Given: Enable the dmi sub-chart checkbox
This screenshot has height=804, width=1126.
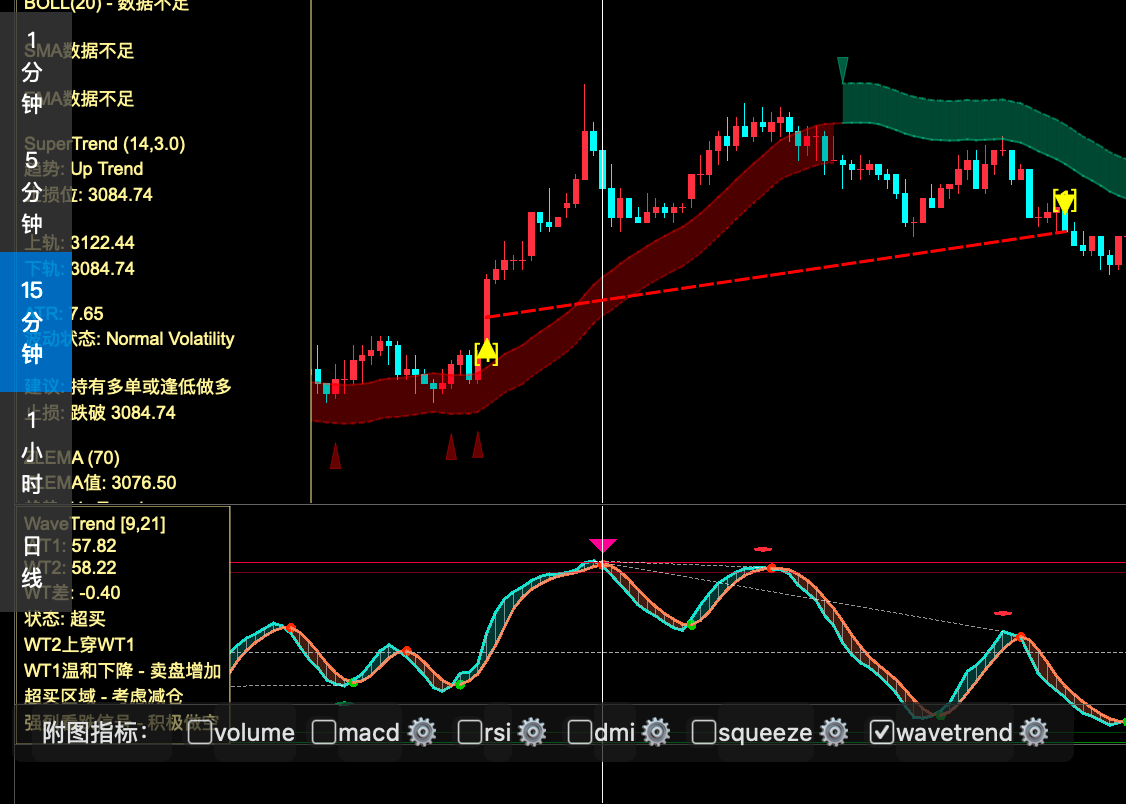Looking at the screenshot, I should tap(580, 732).
